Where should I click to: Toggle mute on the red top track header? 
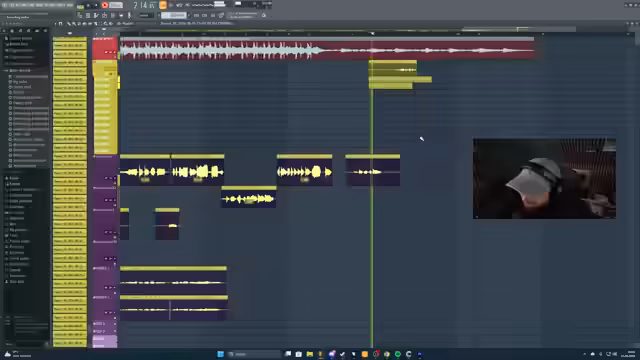(x=106, y=52)
